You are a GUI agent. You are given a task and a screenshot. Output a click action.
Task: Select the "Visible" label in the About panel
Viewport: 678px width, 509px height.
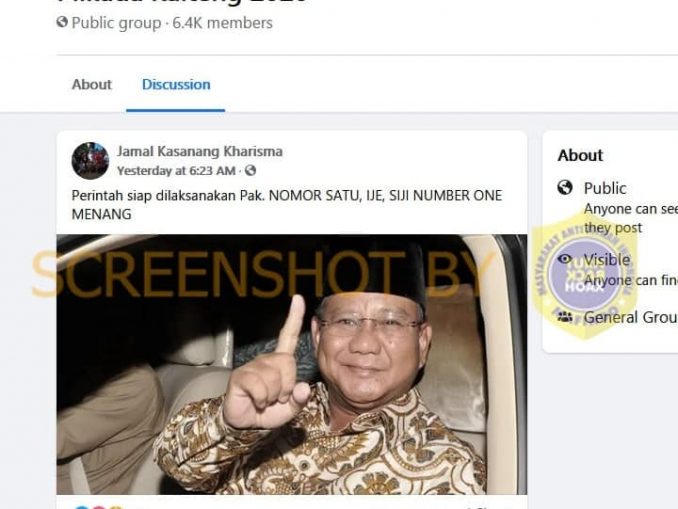click(607, 259)
